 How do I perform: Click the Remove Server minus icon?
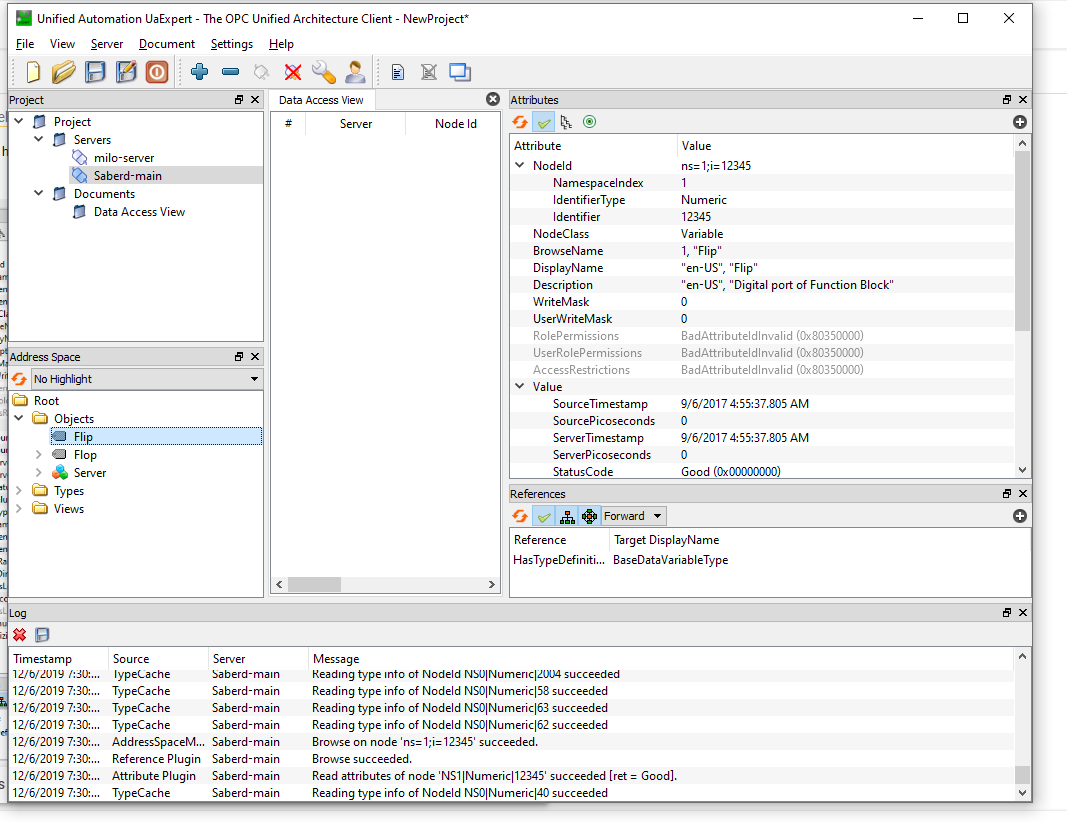coord(231,71)
